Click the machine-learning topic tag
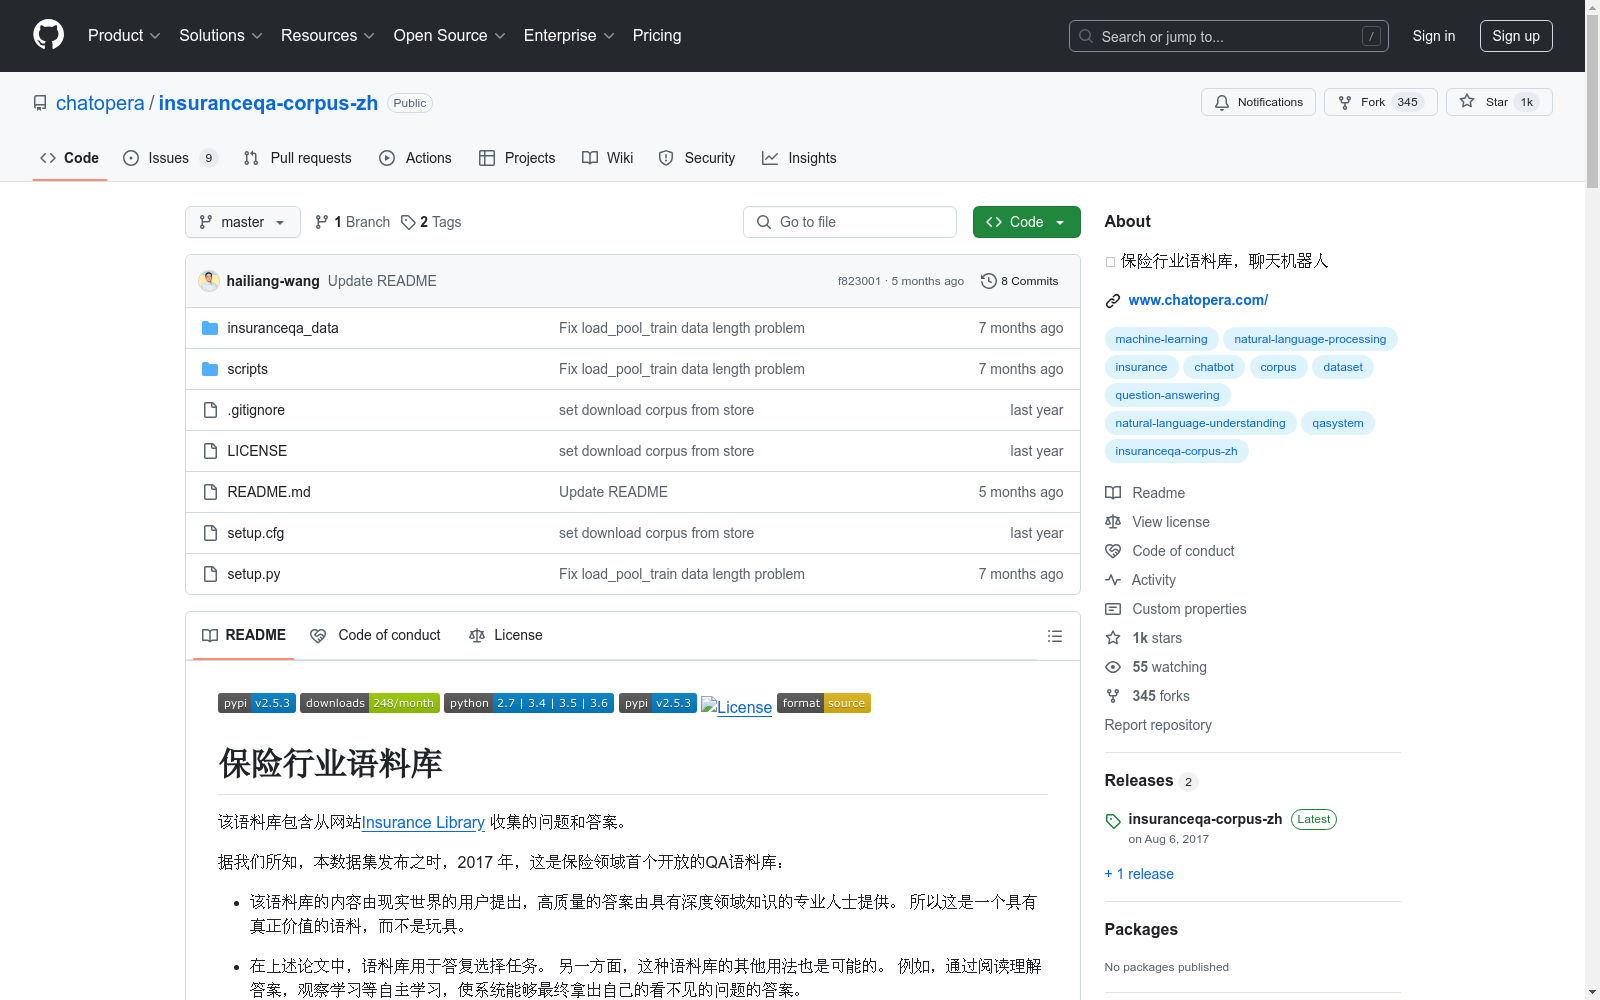Screen dimensions: 1600x1000 [1161, 339]
